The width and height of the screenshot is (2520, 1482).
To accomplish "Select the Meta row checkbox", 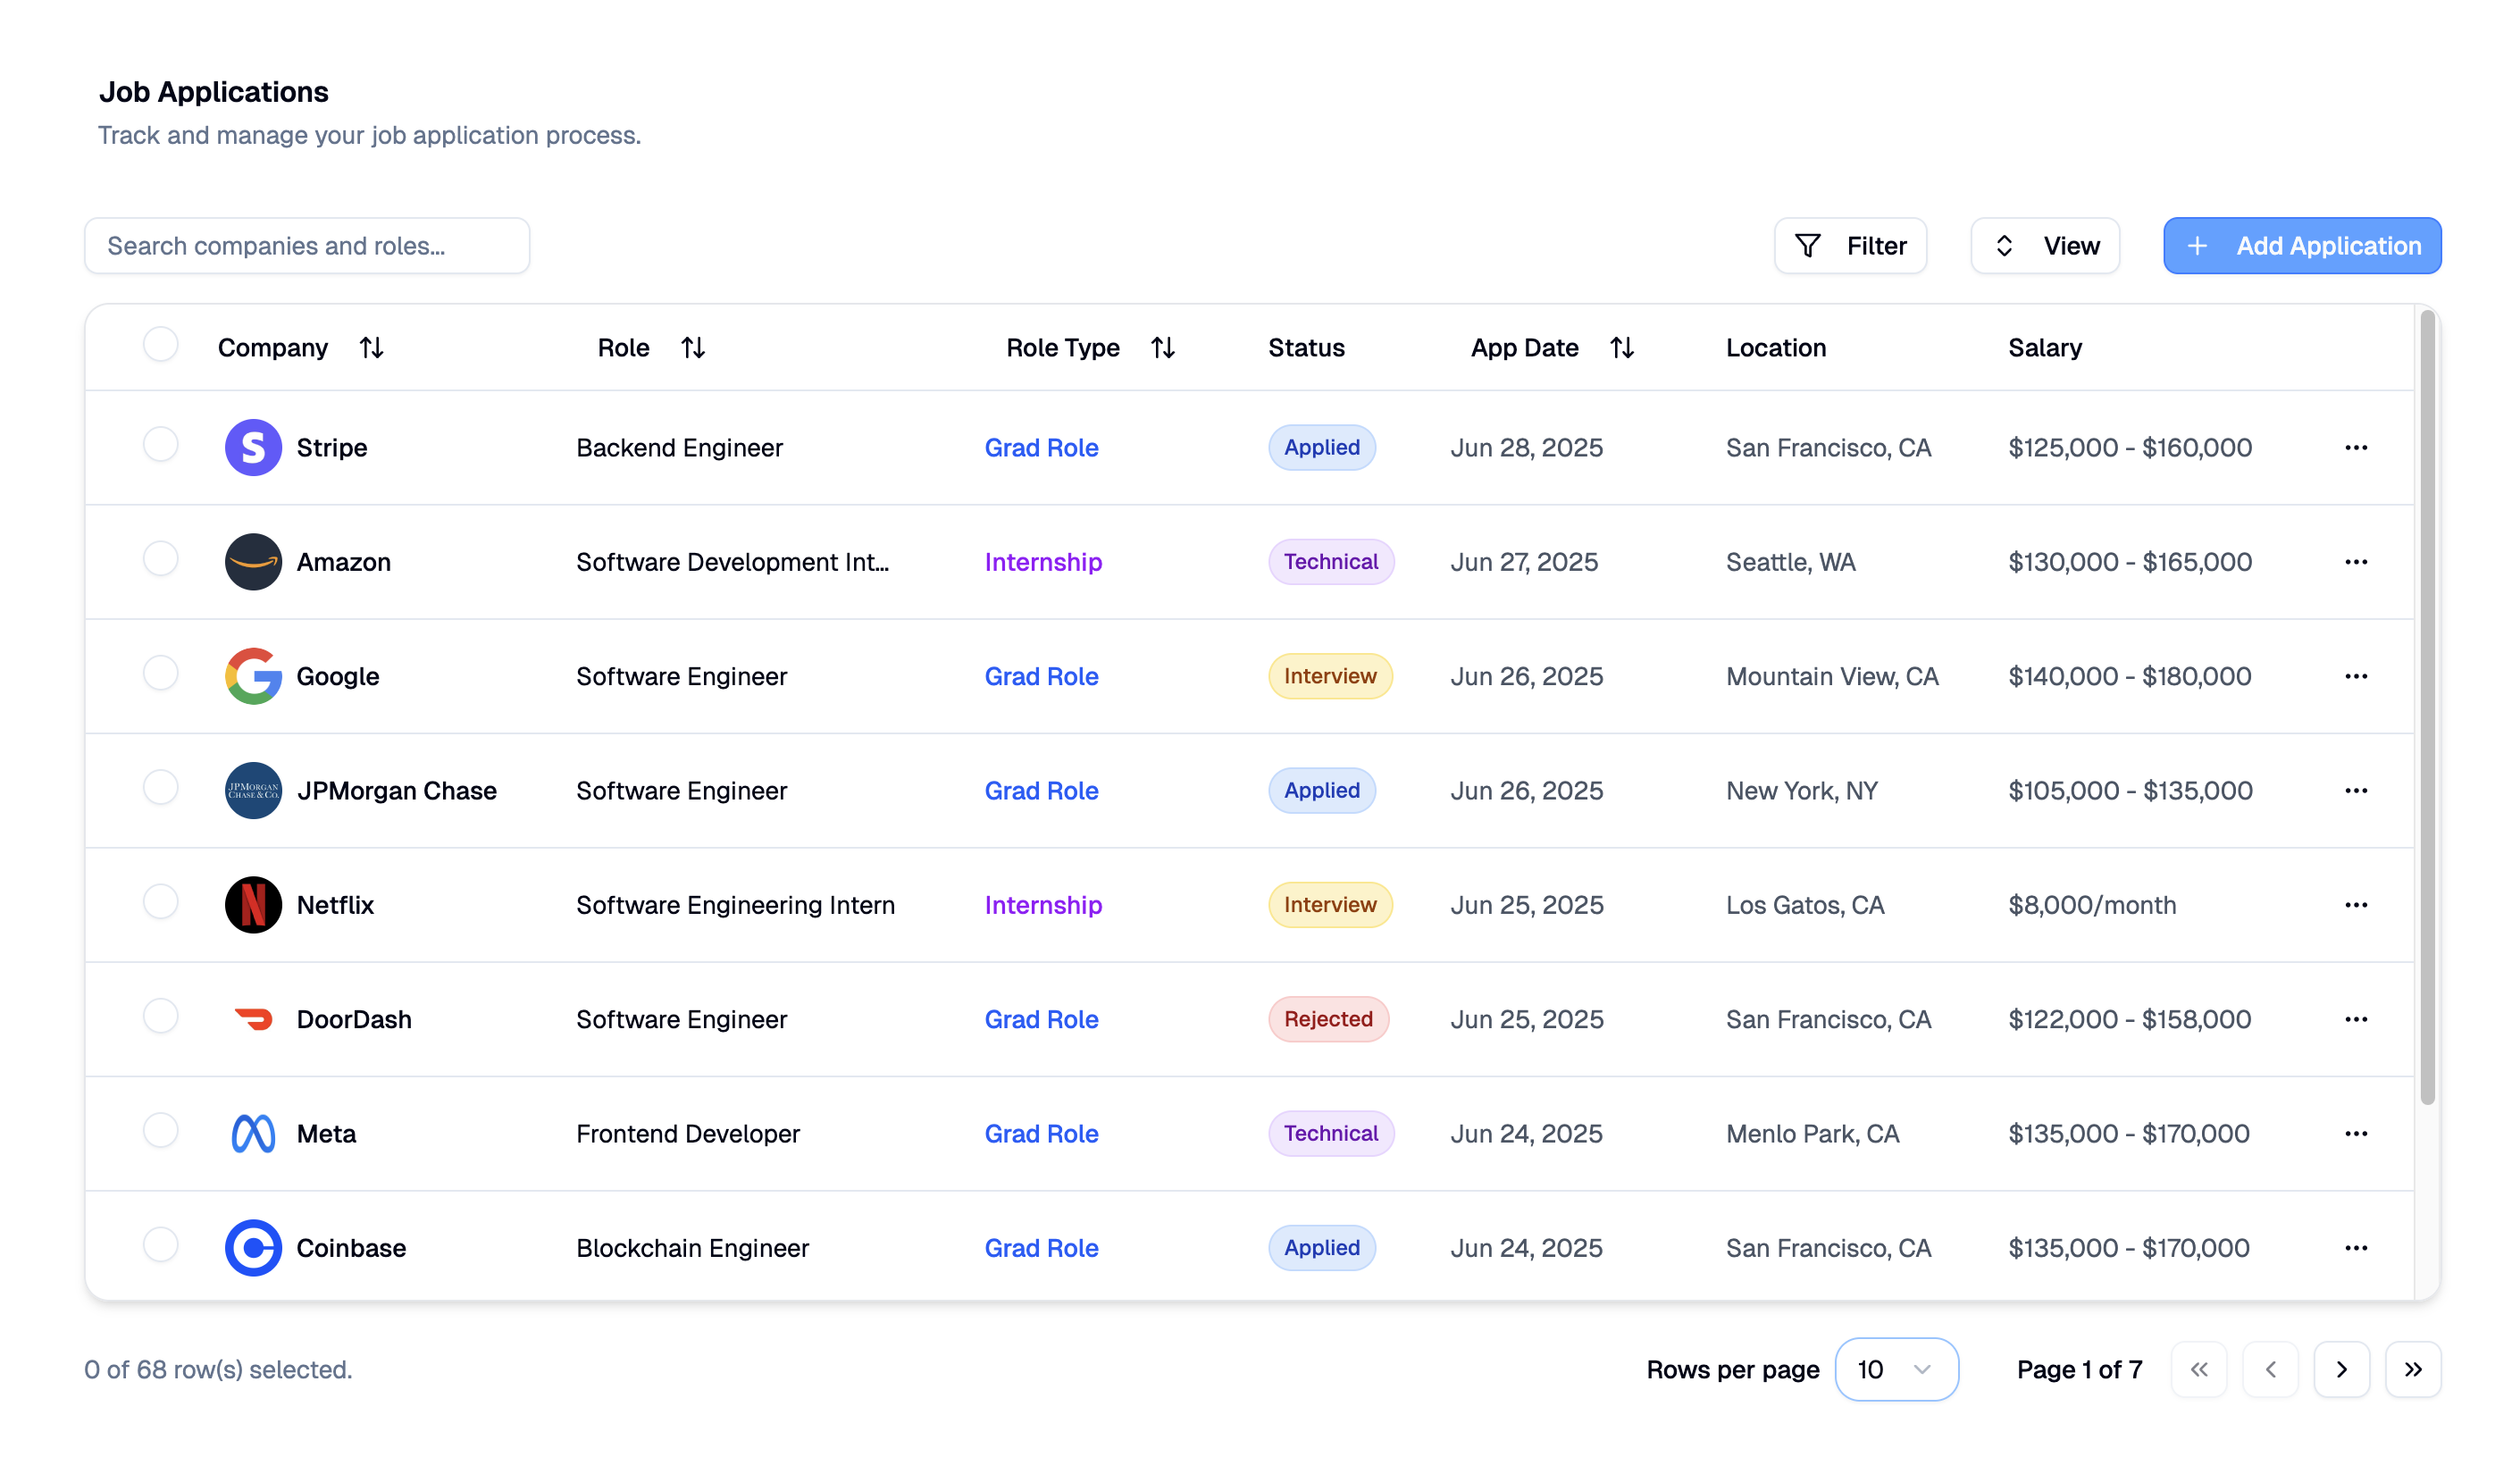I will tap(160, 1130).
